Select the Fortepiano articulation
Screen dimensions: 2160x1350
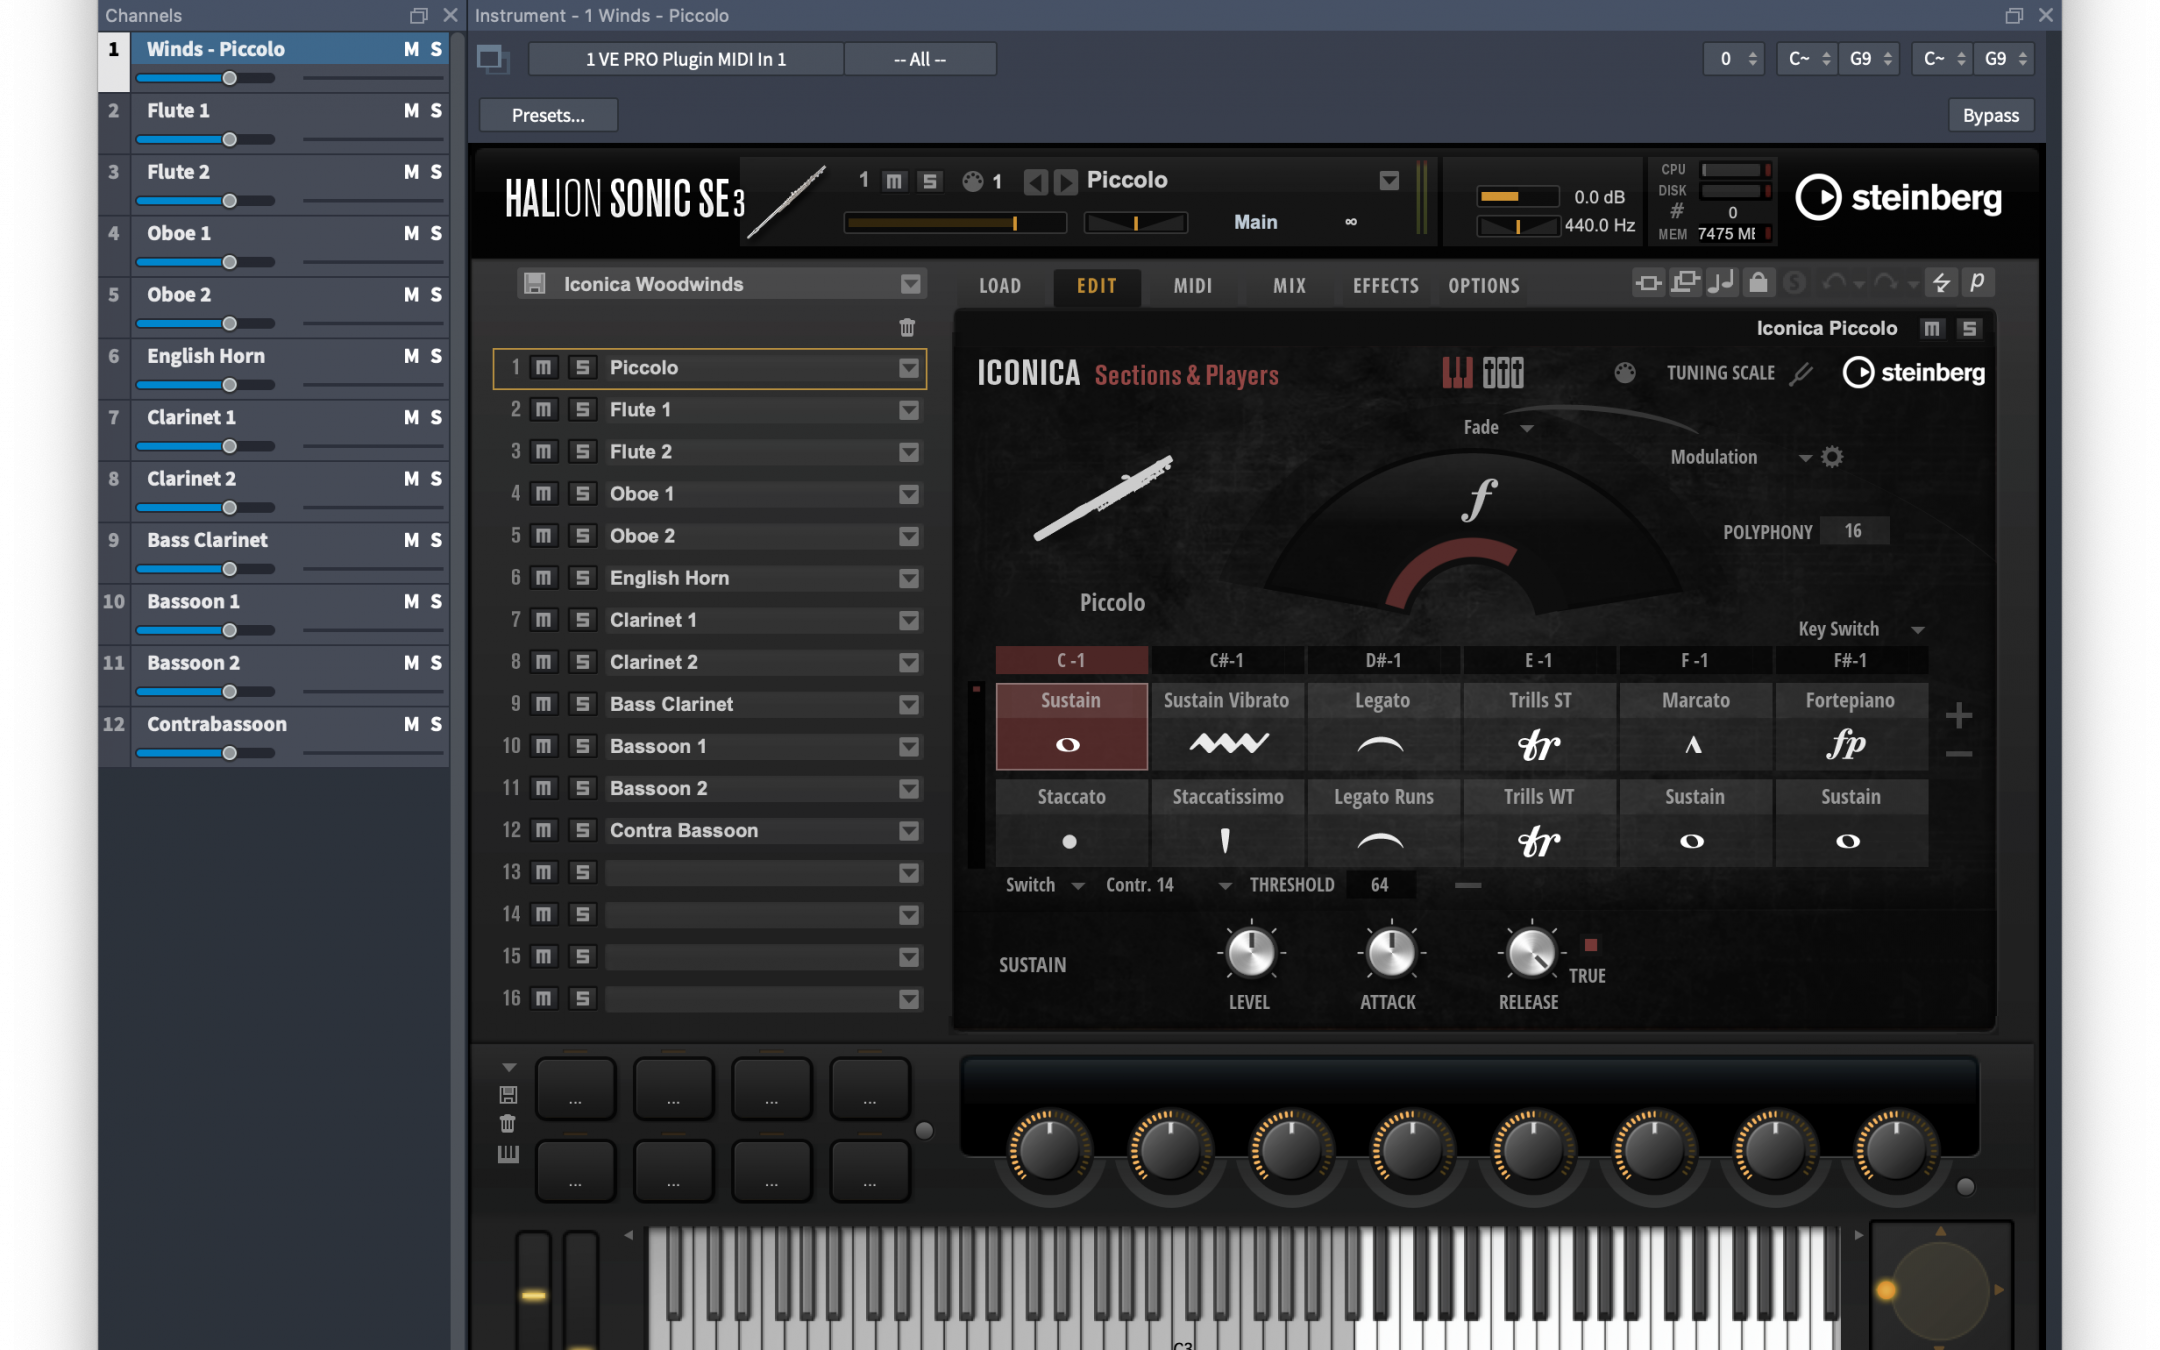(1851, 727)
